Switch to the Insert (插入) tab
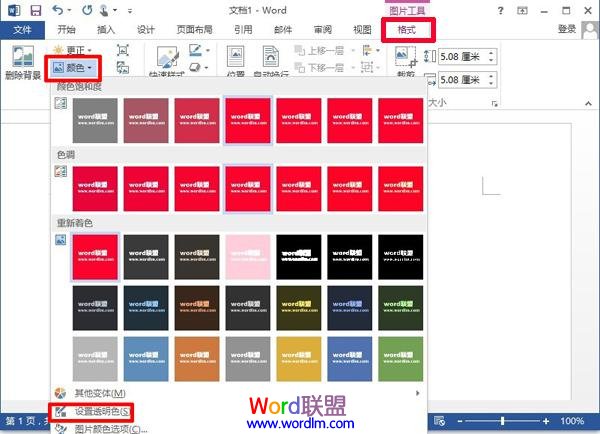 (106, 30)
